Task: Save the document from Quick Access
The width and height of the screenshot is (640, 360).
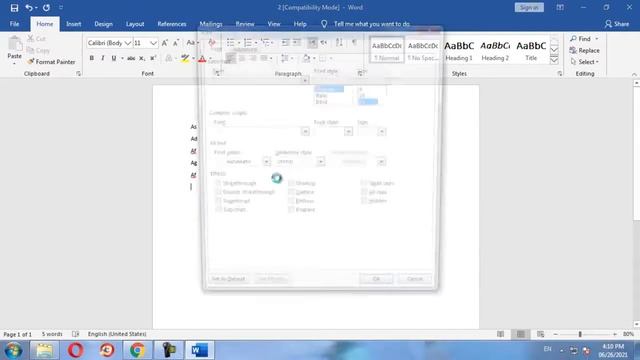Action: pyautogui.click(x=14, y=8)
